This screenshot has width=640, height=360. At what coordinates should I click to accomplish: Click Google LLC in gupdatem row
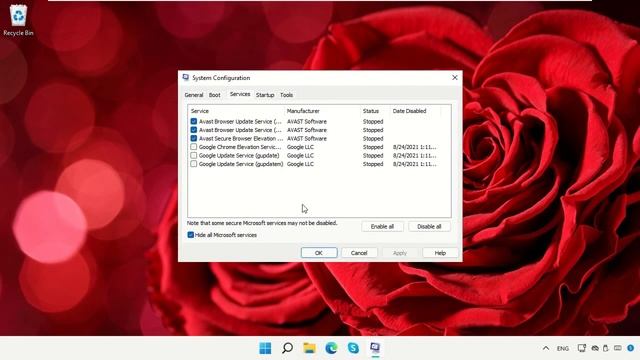pos(300,164)
